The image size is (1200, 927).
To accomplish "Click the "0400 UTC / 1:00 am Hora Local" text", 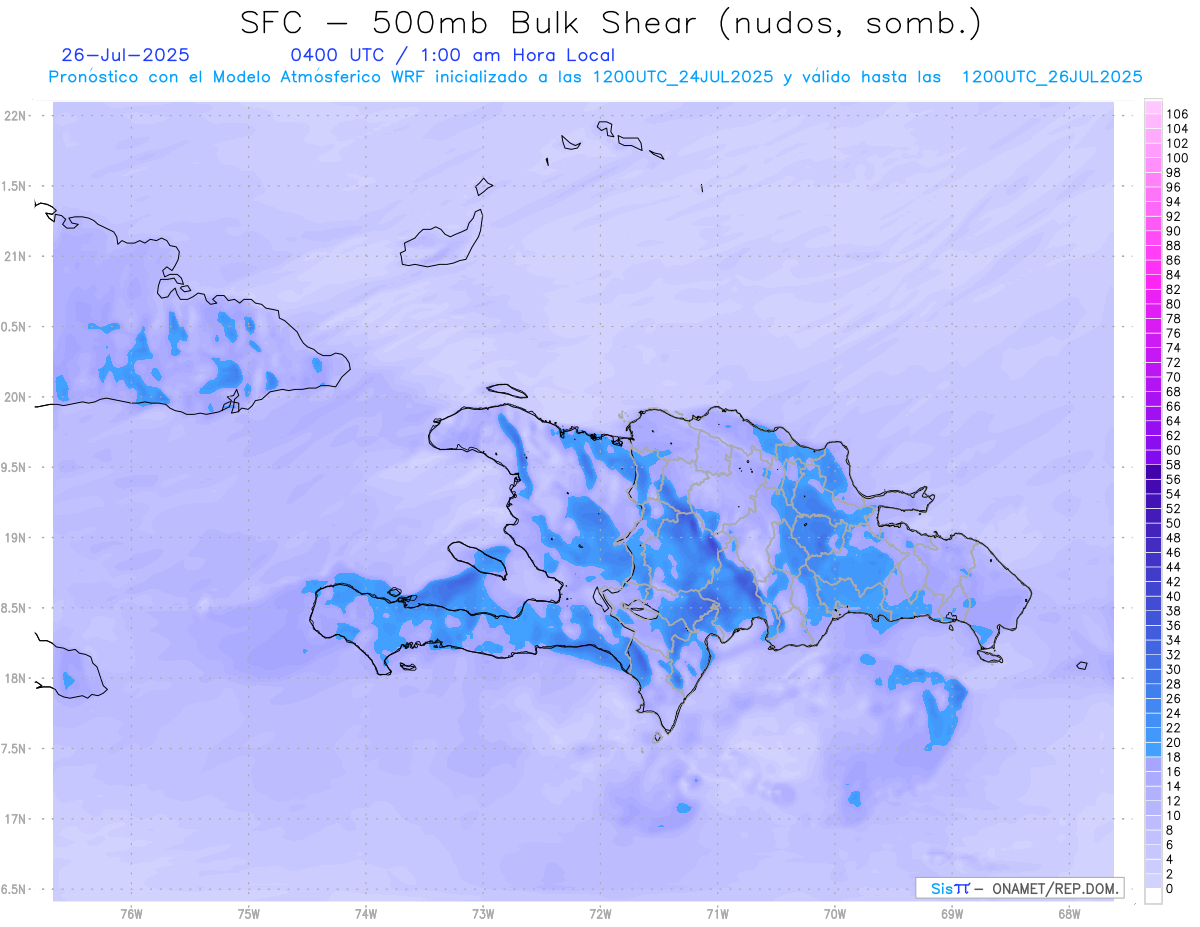I will tap(452, 55).
